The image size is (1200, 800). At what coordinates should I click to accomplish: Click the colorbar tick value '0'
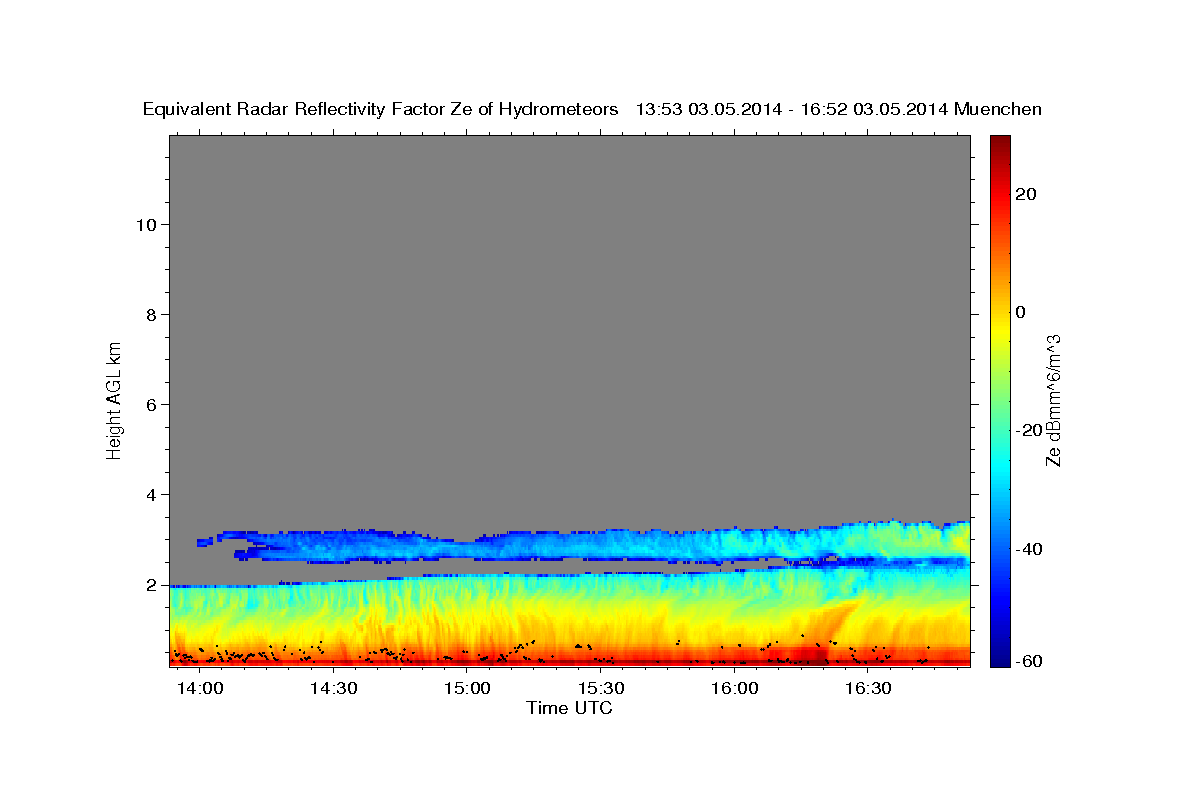pos(1021,312)
